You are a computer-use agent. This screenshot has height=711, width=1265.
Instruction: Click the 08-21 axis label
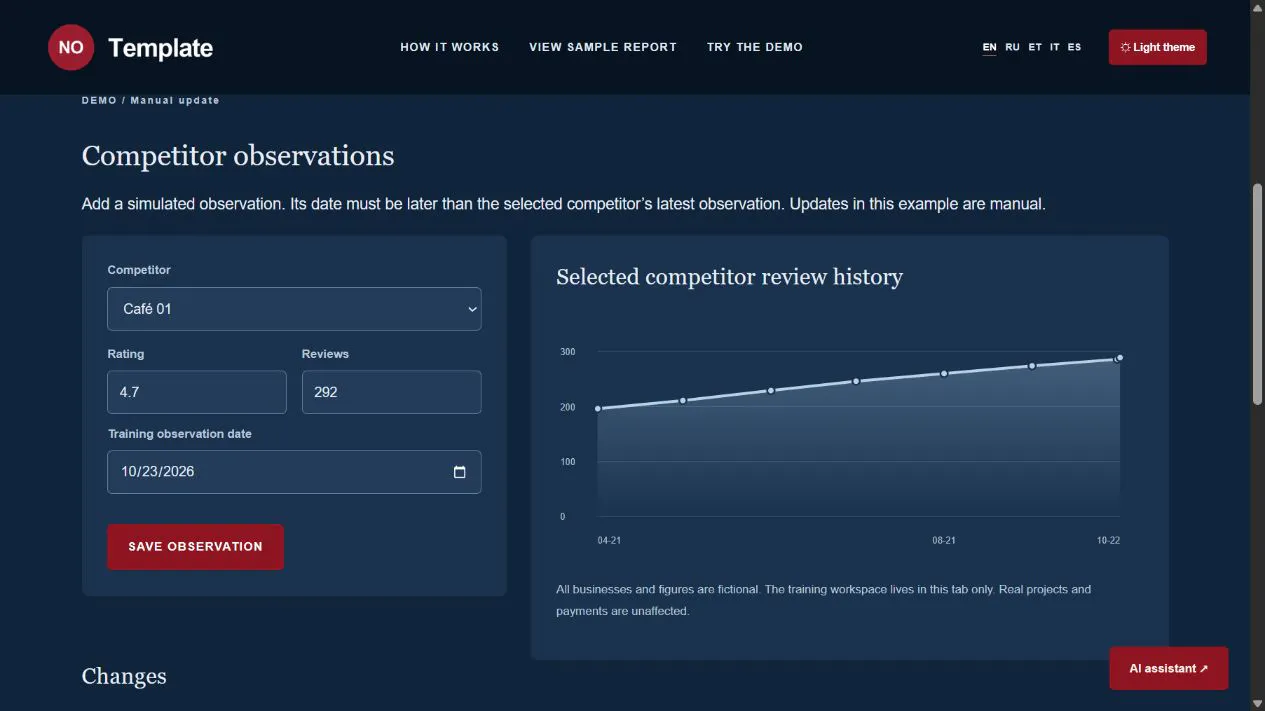944,540
